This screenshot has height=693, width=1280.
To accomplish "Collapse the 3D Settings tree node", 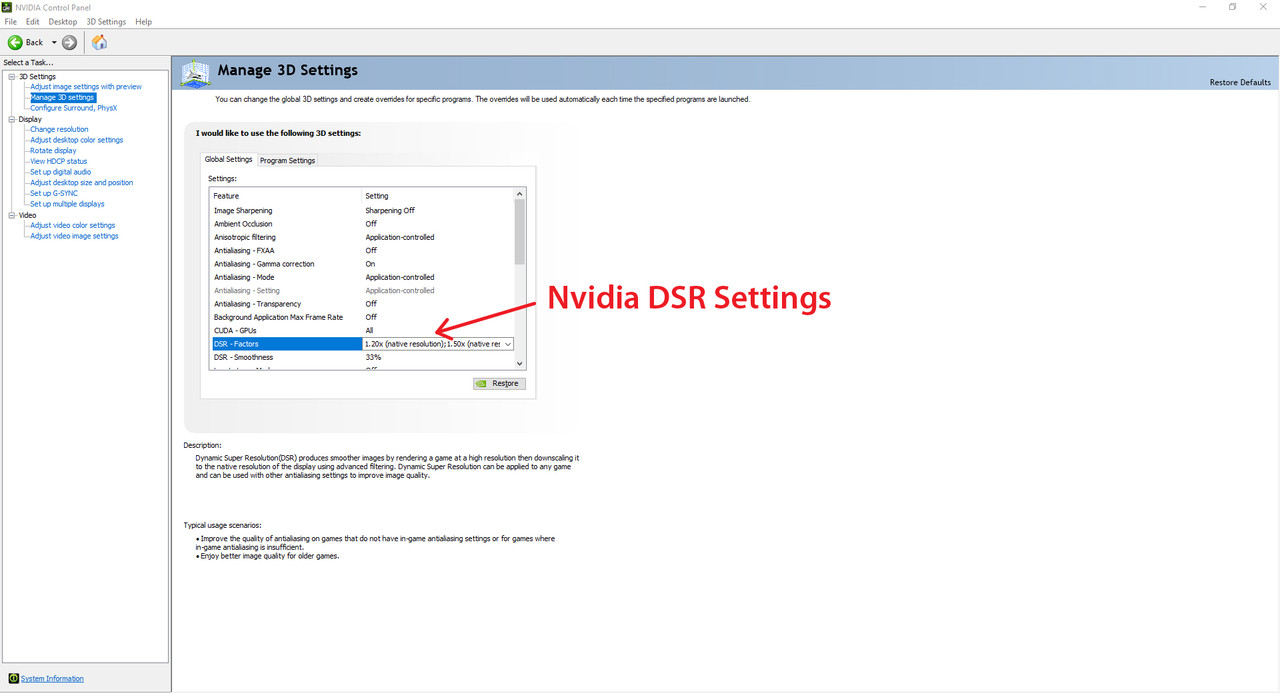I will pos(12,76).
